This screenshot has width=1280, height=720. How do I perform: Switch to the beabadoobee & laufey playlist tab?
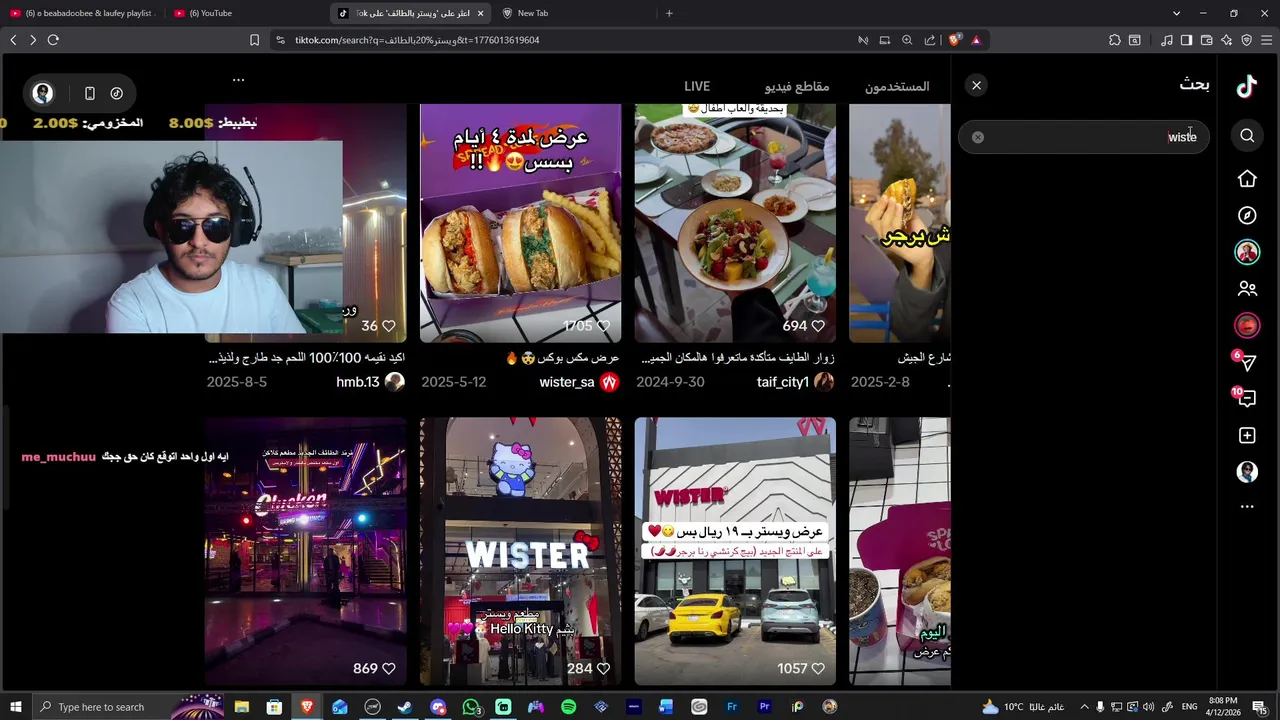pyautogui.click(x=82, y=13)
